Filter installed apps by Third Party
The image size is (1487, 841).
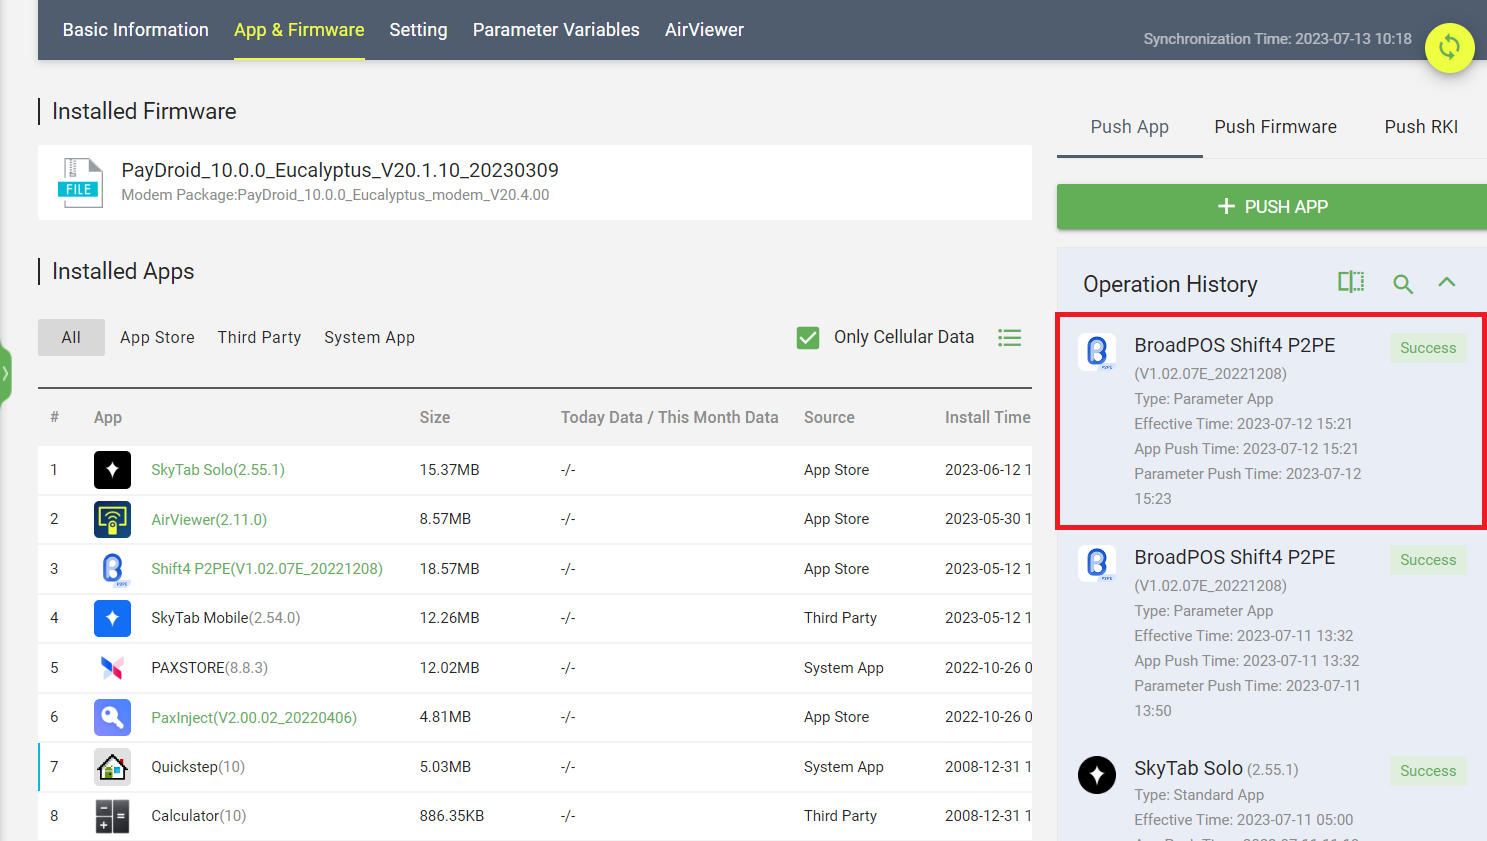(259, 338)
